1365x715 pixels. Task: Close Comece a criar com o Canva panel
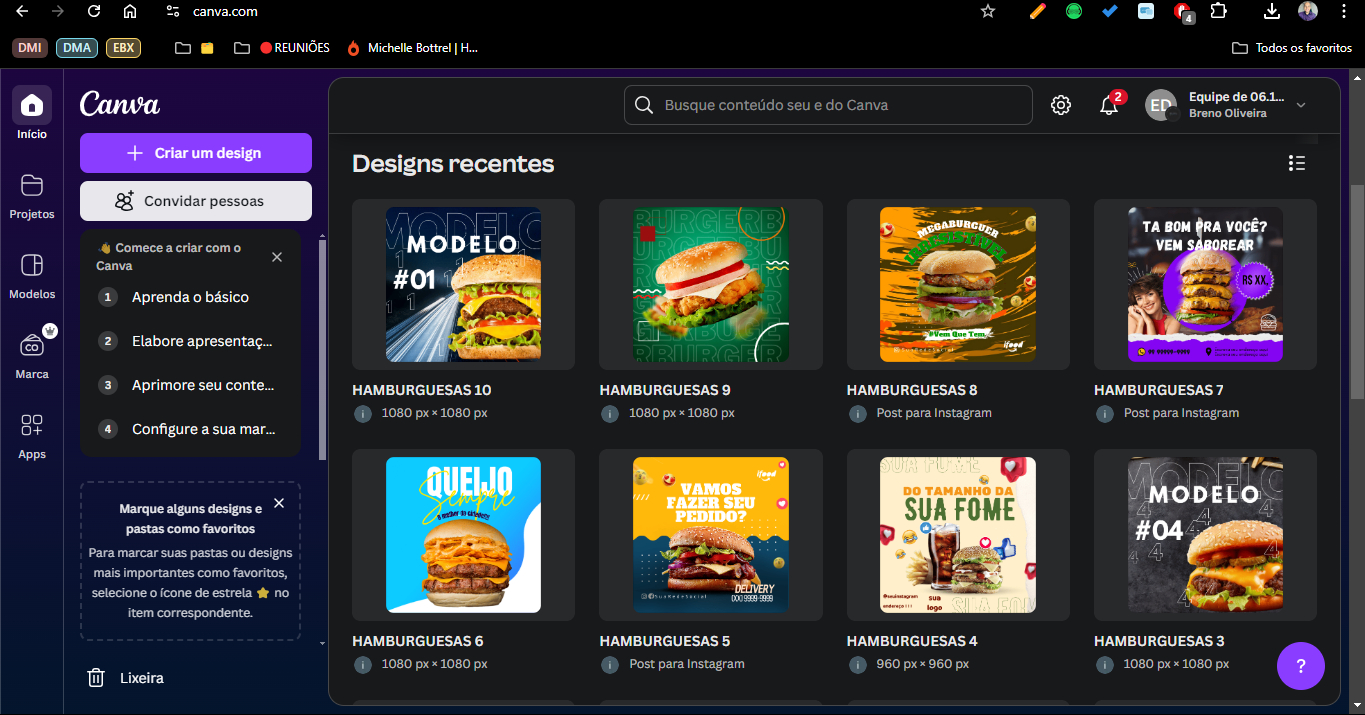(x=277, y=257)
